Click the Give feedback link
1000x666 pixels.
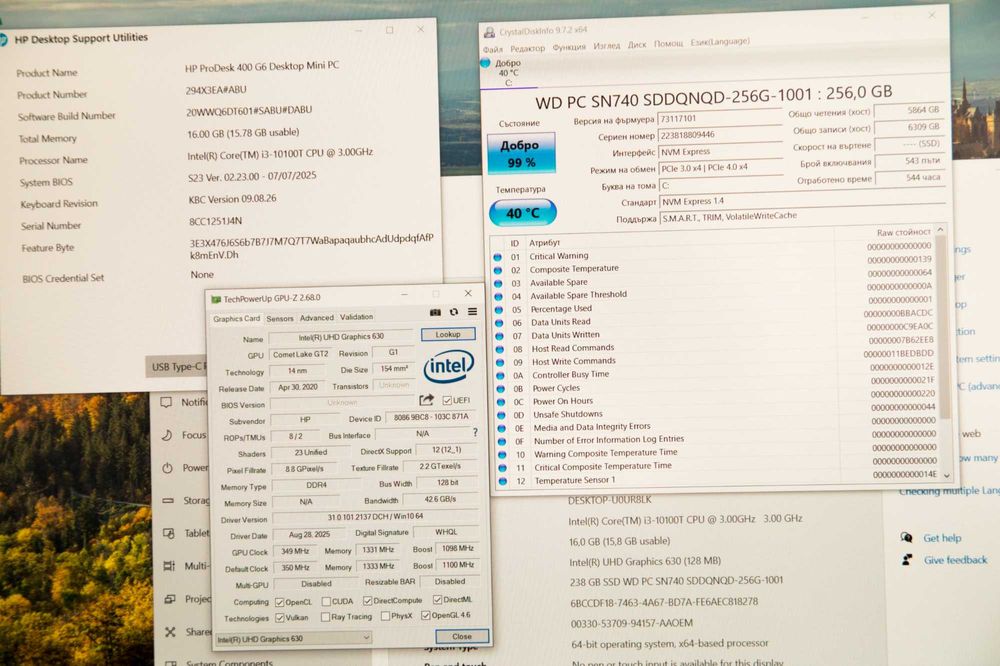click(x=955, y=560)
